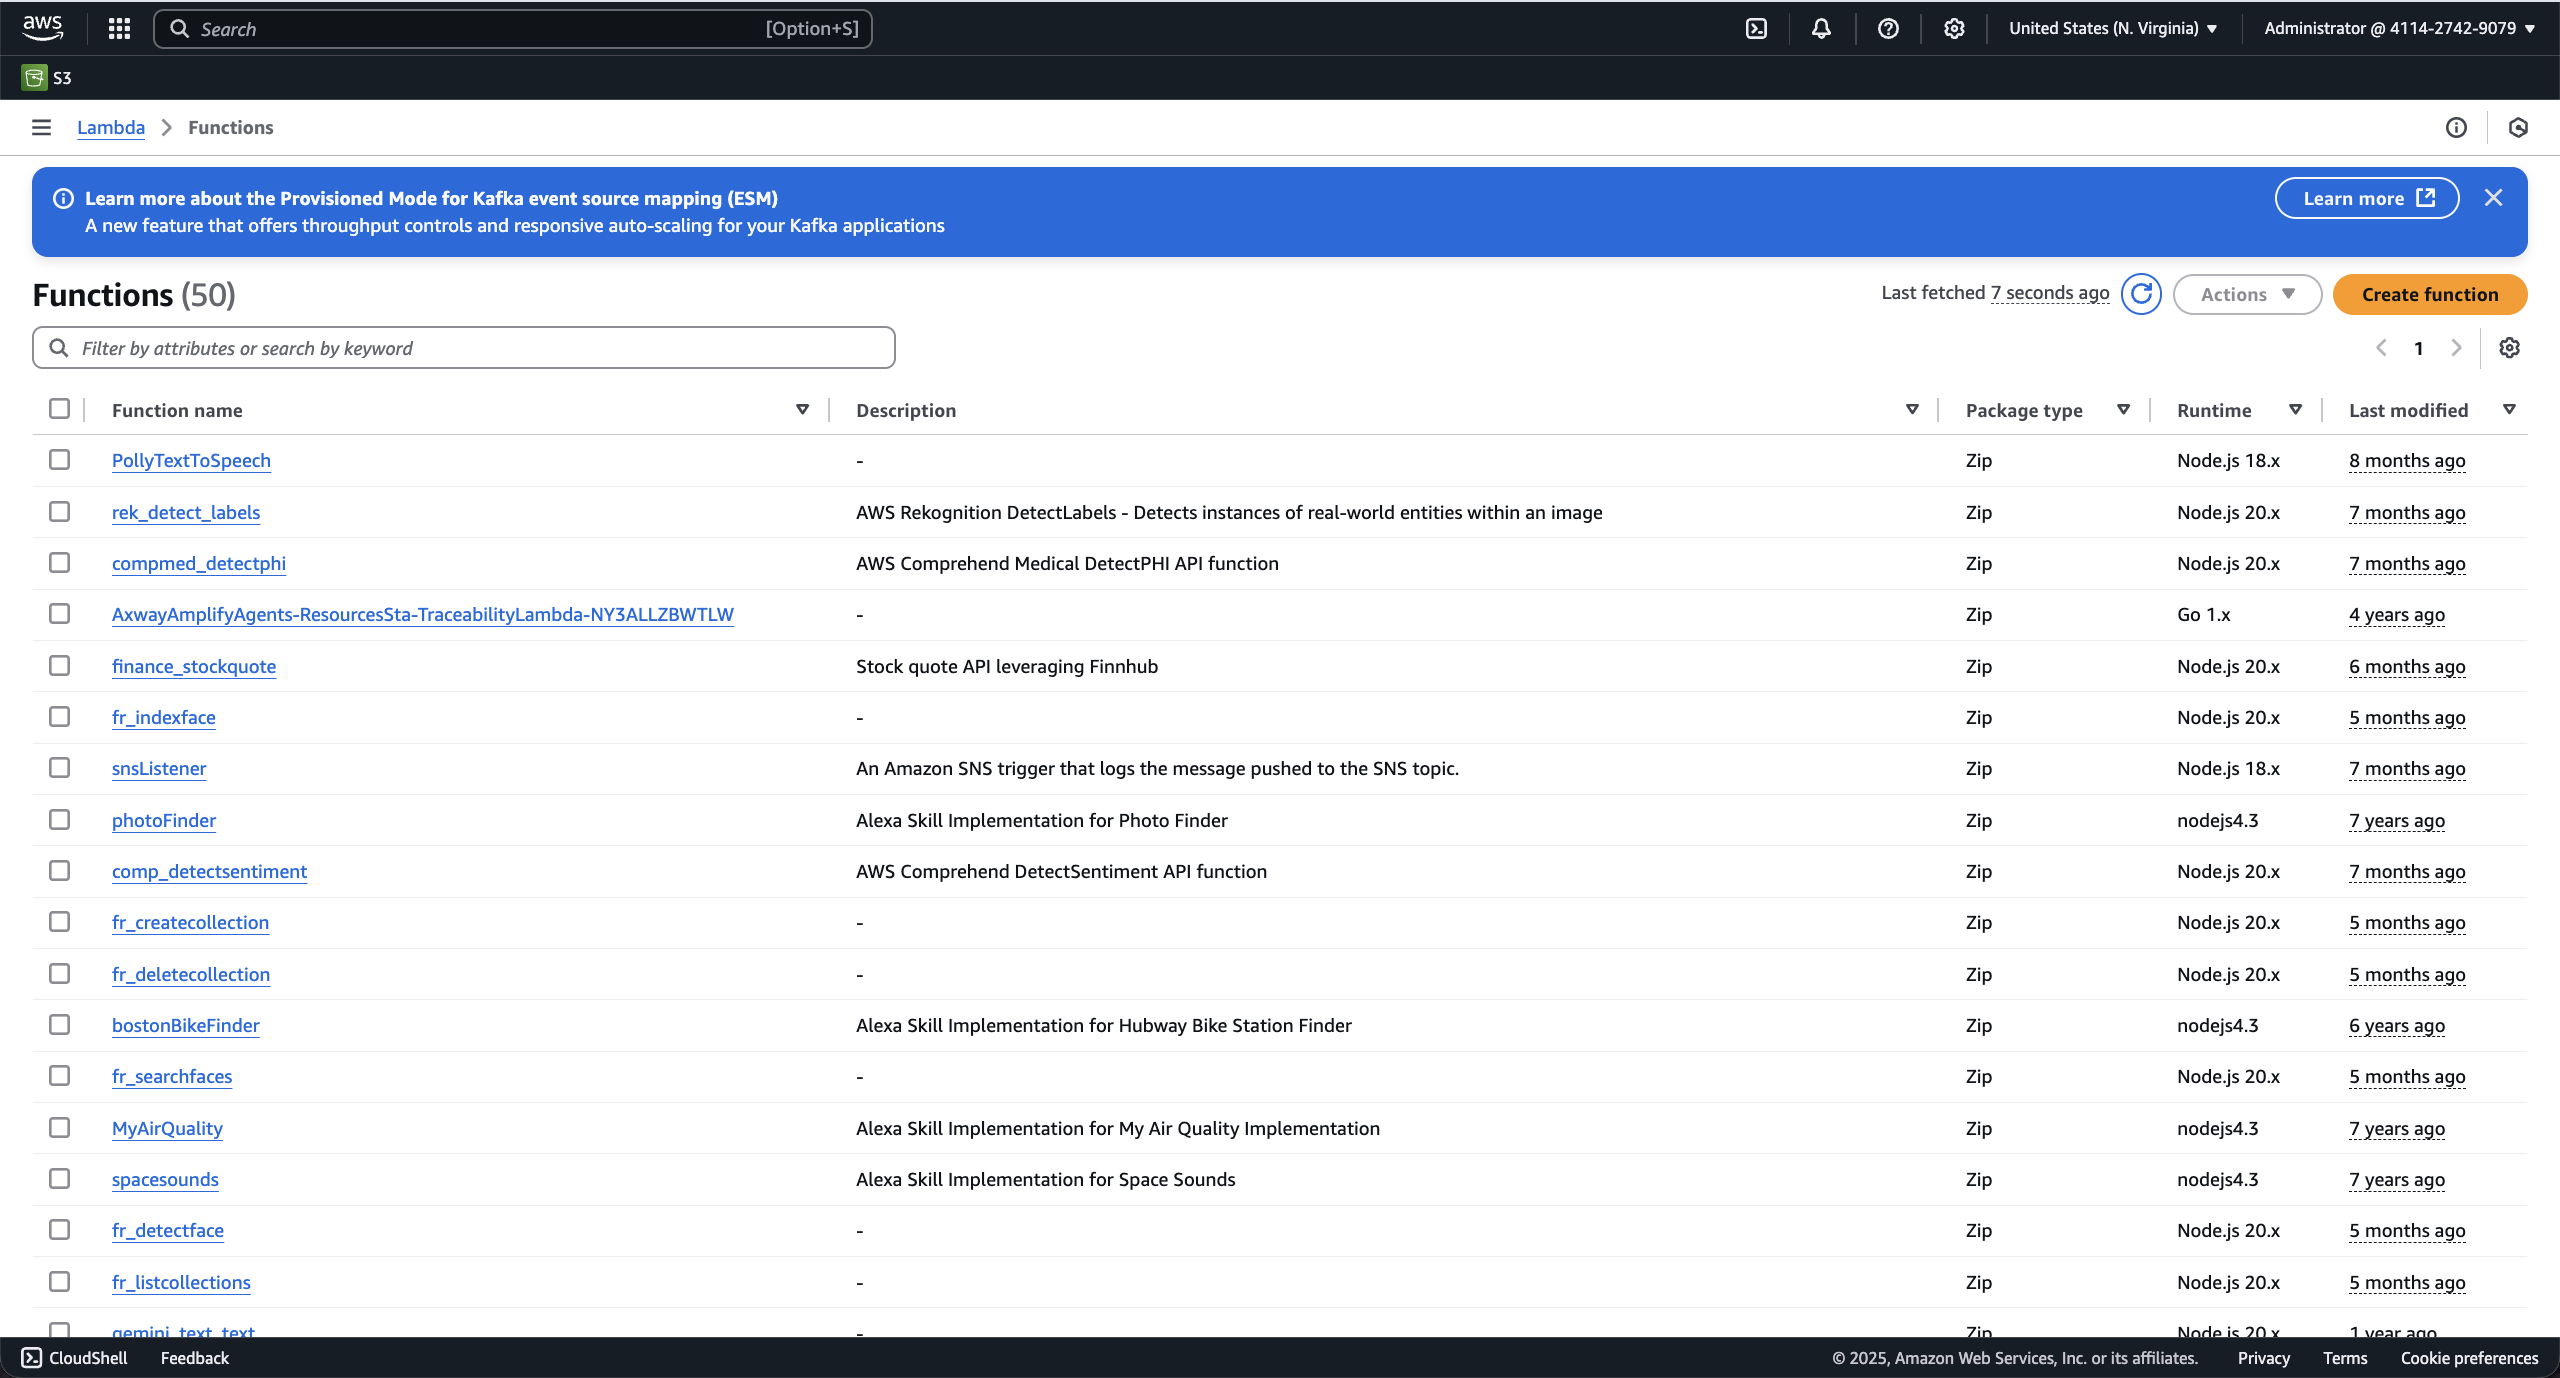Check the finance_stockquote row checkbox
The height and width of the screenshot is (1378, 2560).
click(x=60, y=666)
